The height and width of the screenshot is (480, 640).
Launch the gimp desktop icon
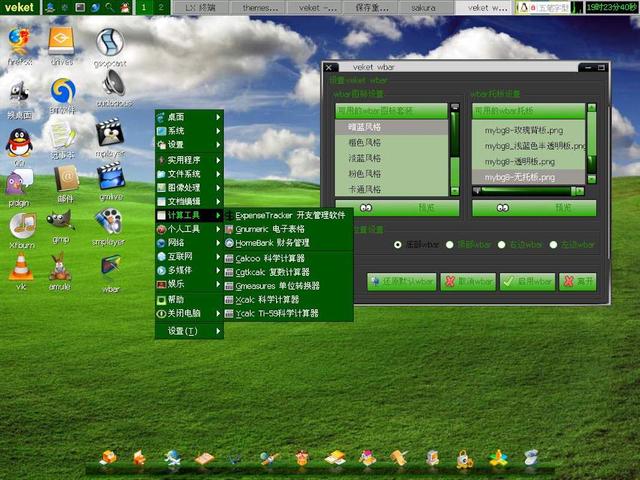click(61, 221)
